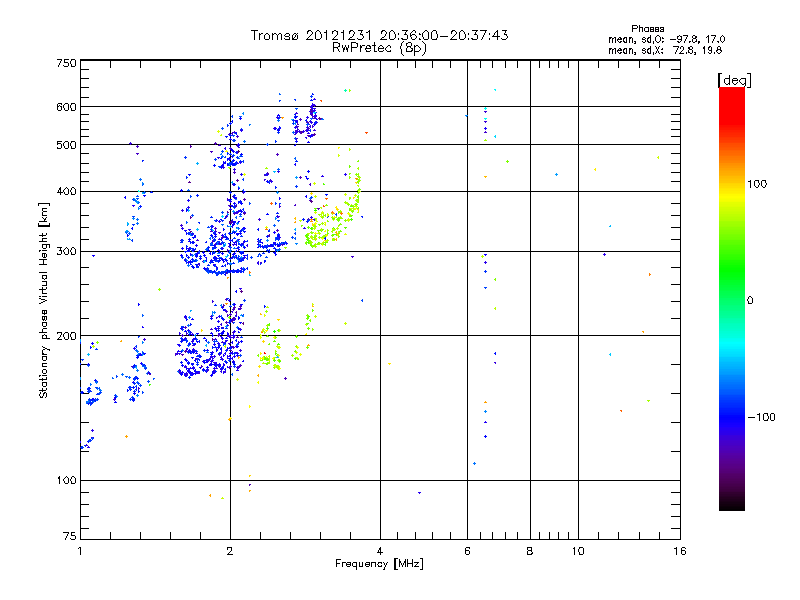Click the '750' height axis label
The image size is (800, 600).
(x=67, y=63)
